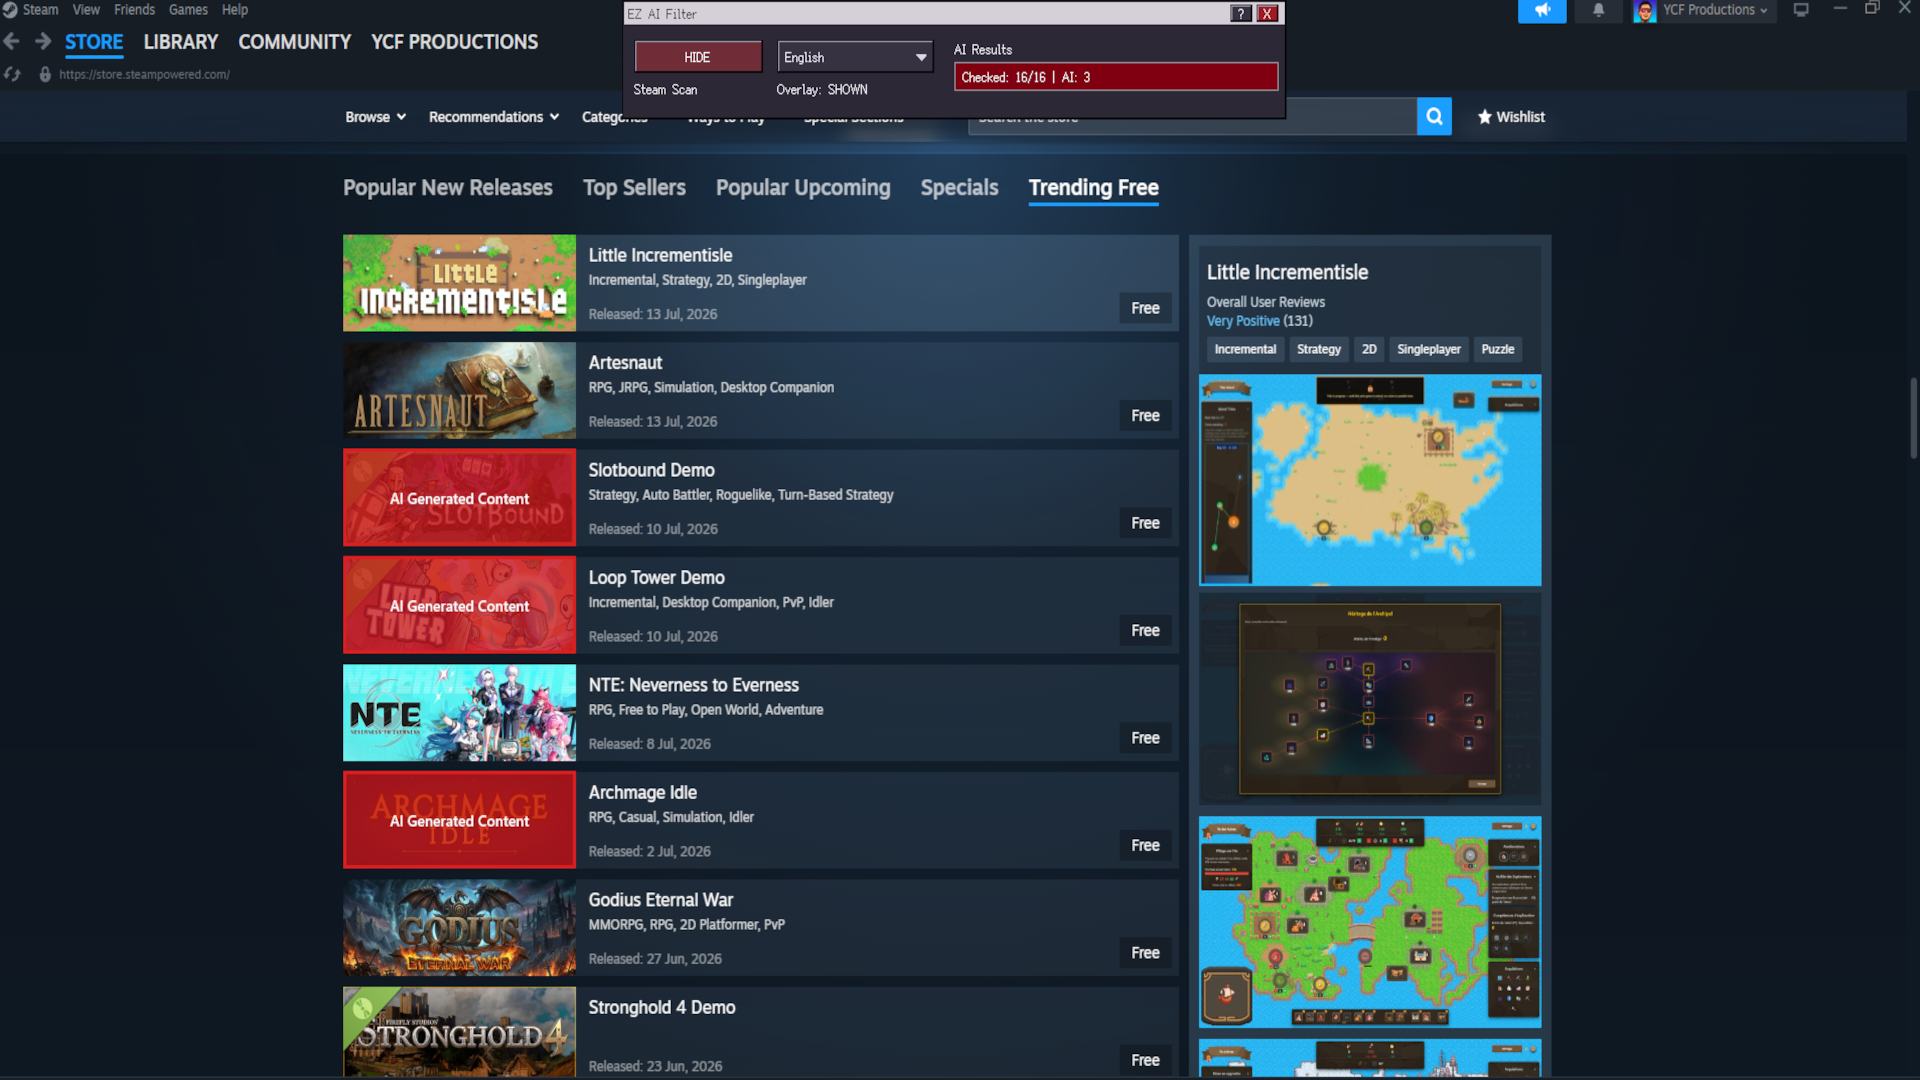Toggle the HIDE overlay button
The height and width of the screenshot is (1080, 1920).
click(698, 57)
